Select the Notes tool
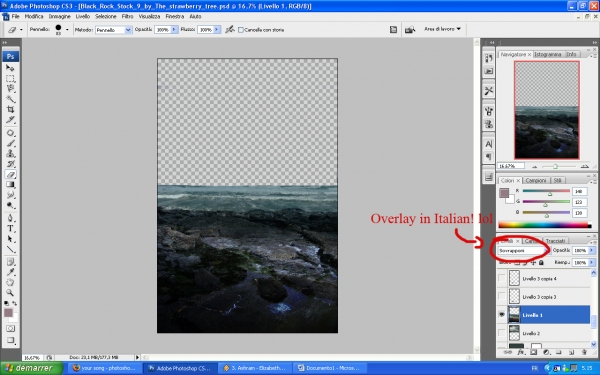This screenshot has height=375, width=600. click(x=10, y=262)
